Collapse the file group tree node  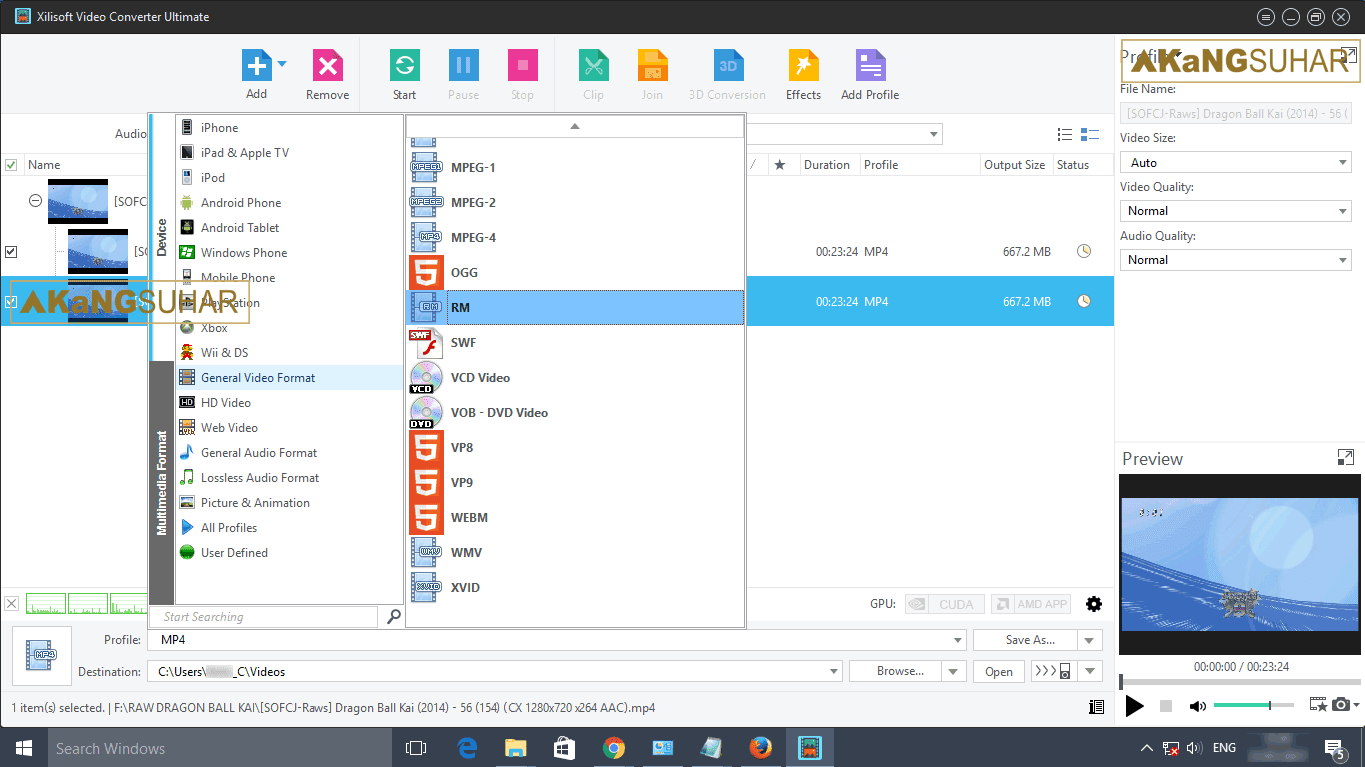[x=35, y=201]
